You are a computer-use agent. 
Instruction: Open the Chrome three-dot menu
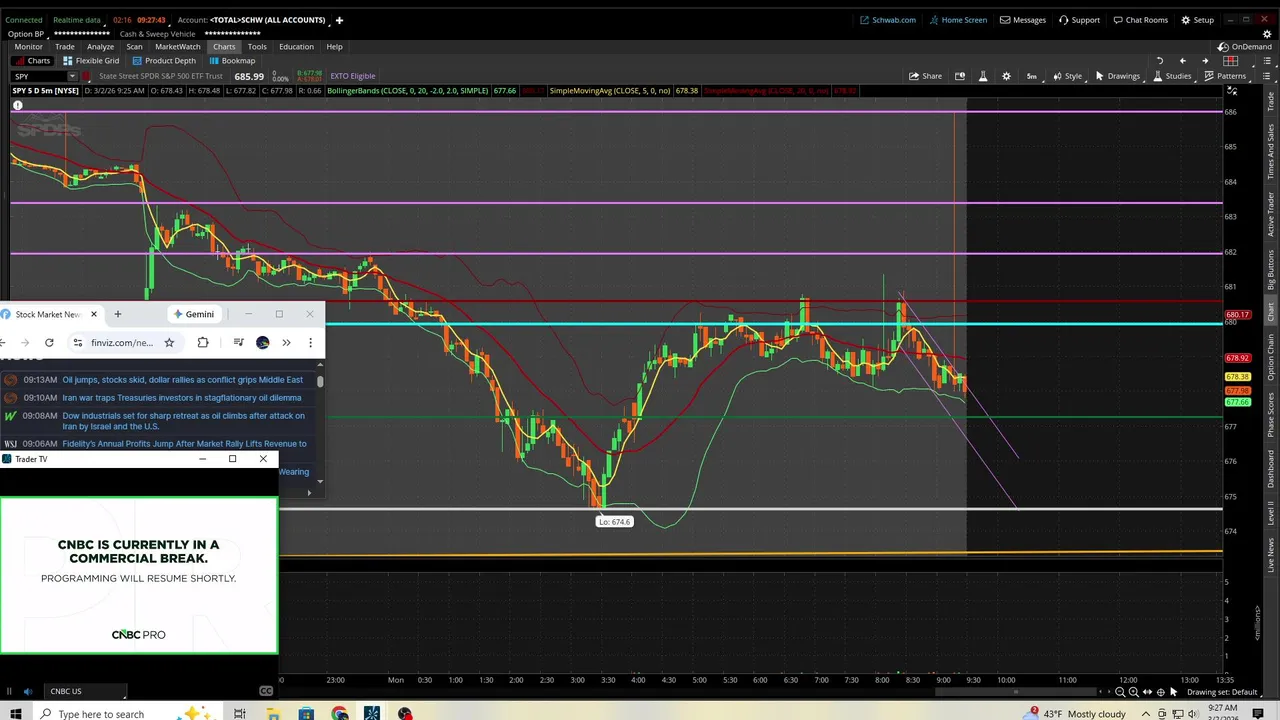[310, 342]
